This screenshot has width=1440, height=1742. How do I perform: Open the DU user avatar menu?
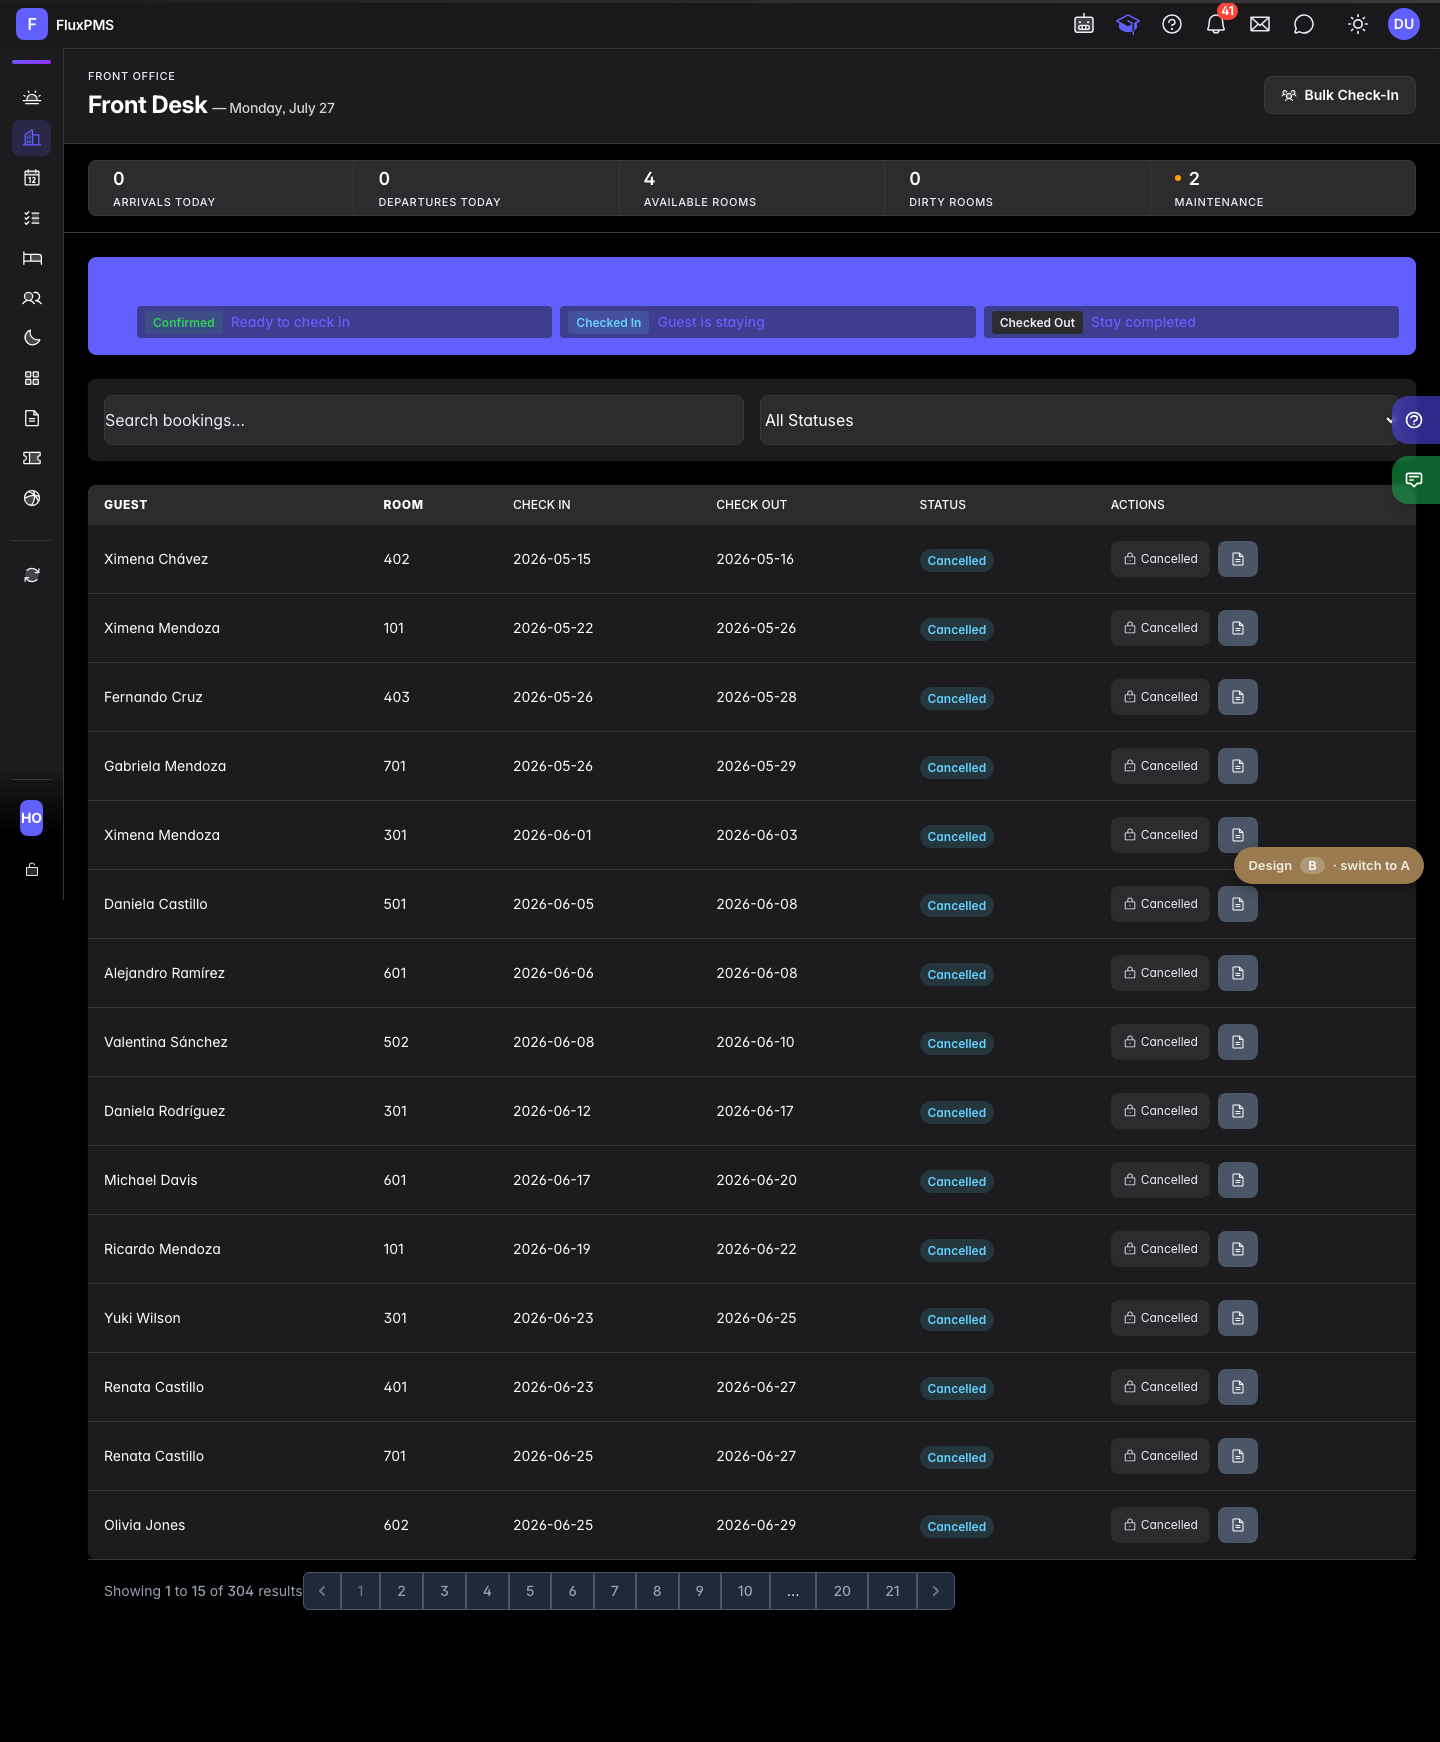(x=1404, y=24)
